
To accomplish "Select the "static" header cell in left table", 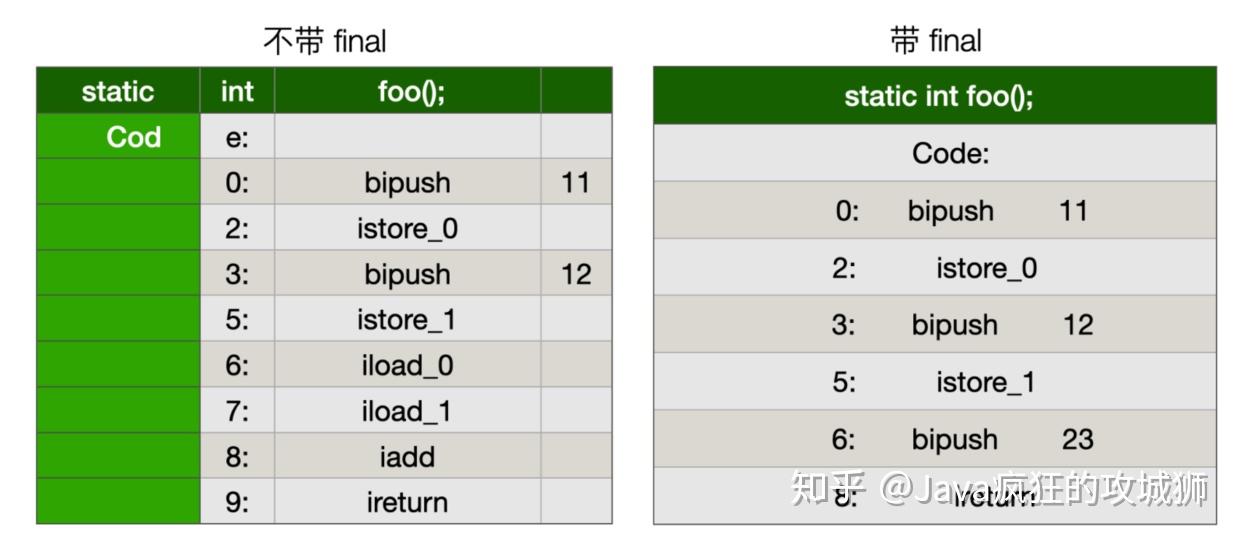I will (x=118, y=92).
